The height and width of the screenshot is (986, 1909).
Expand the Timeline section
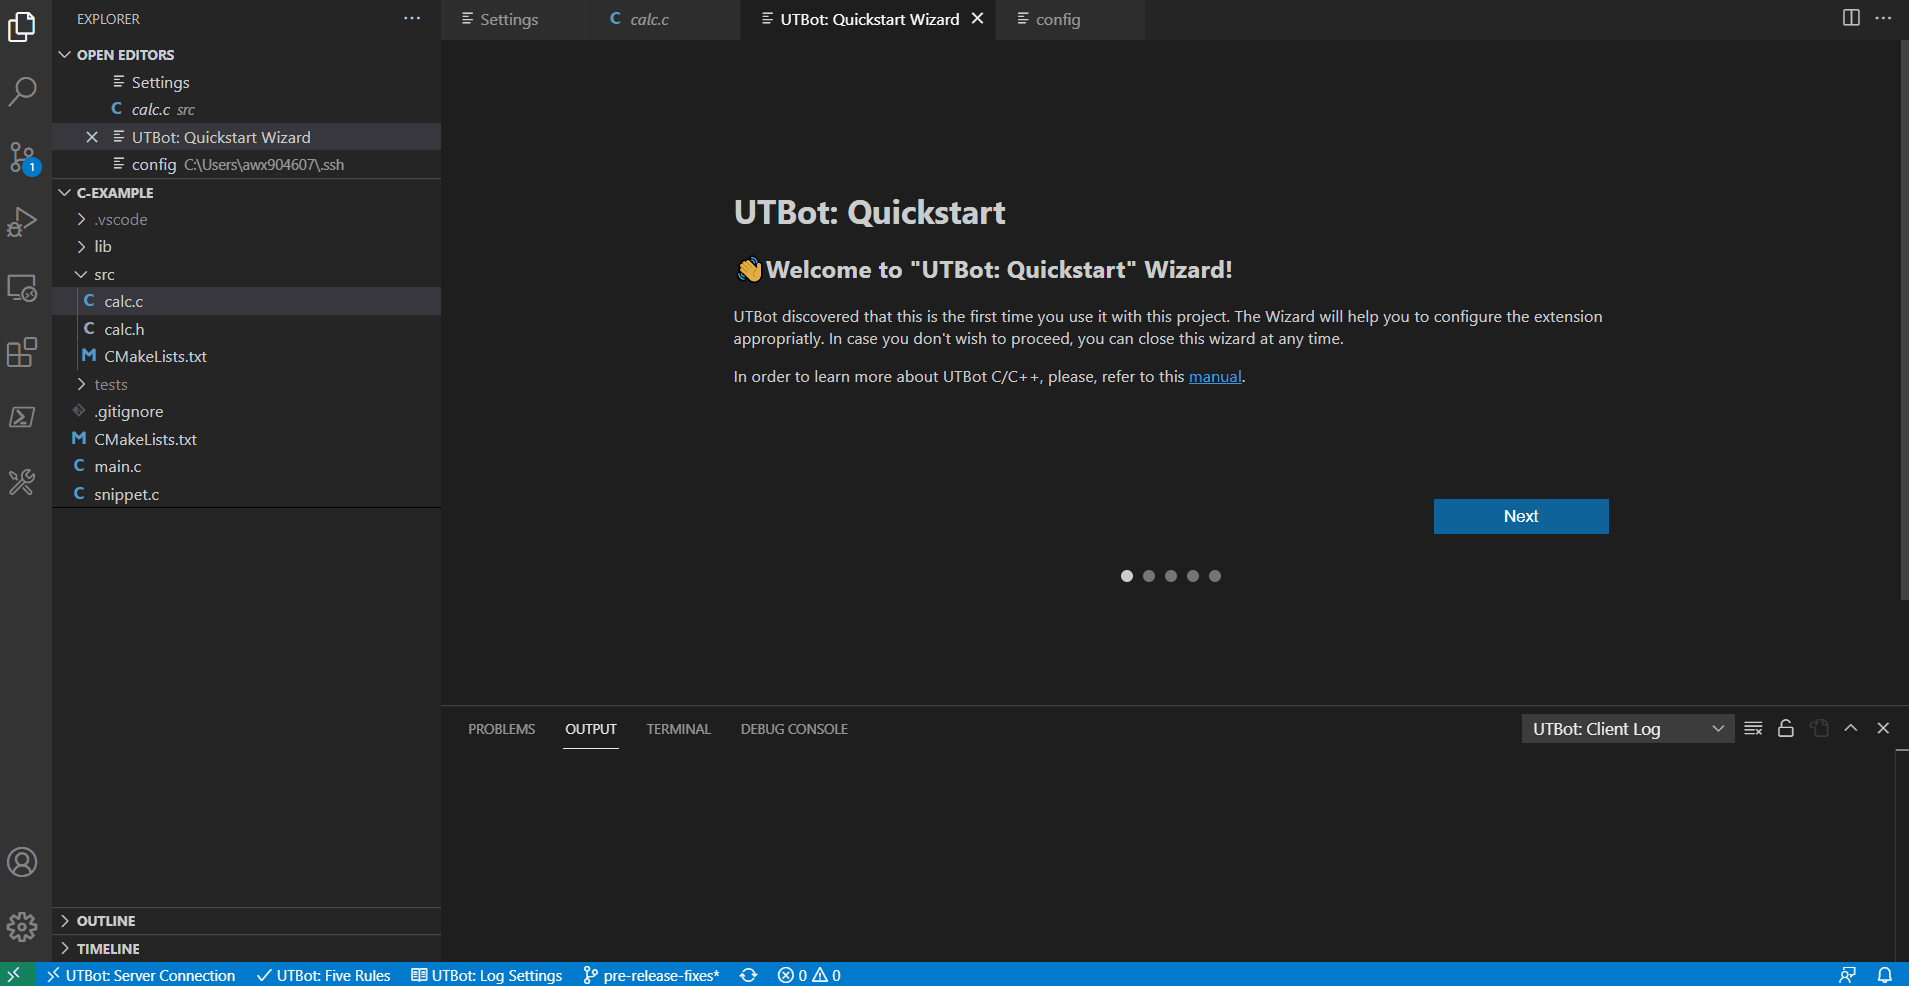tap(246, 949)
